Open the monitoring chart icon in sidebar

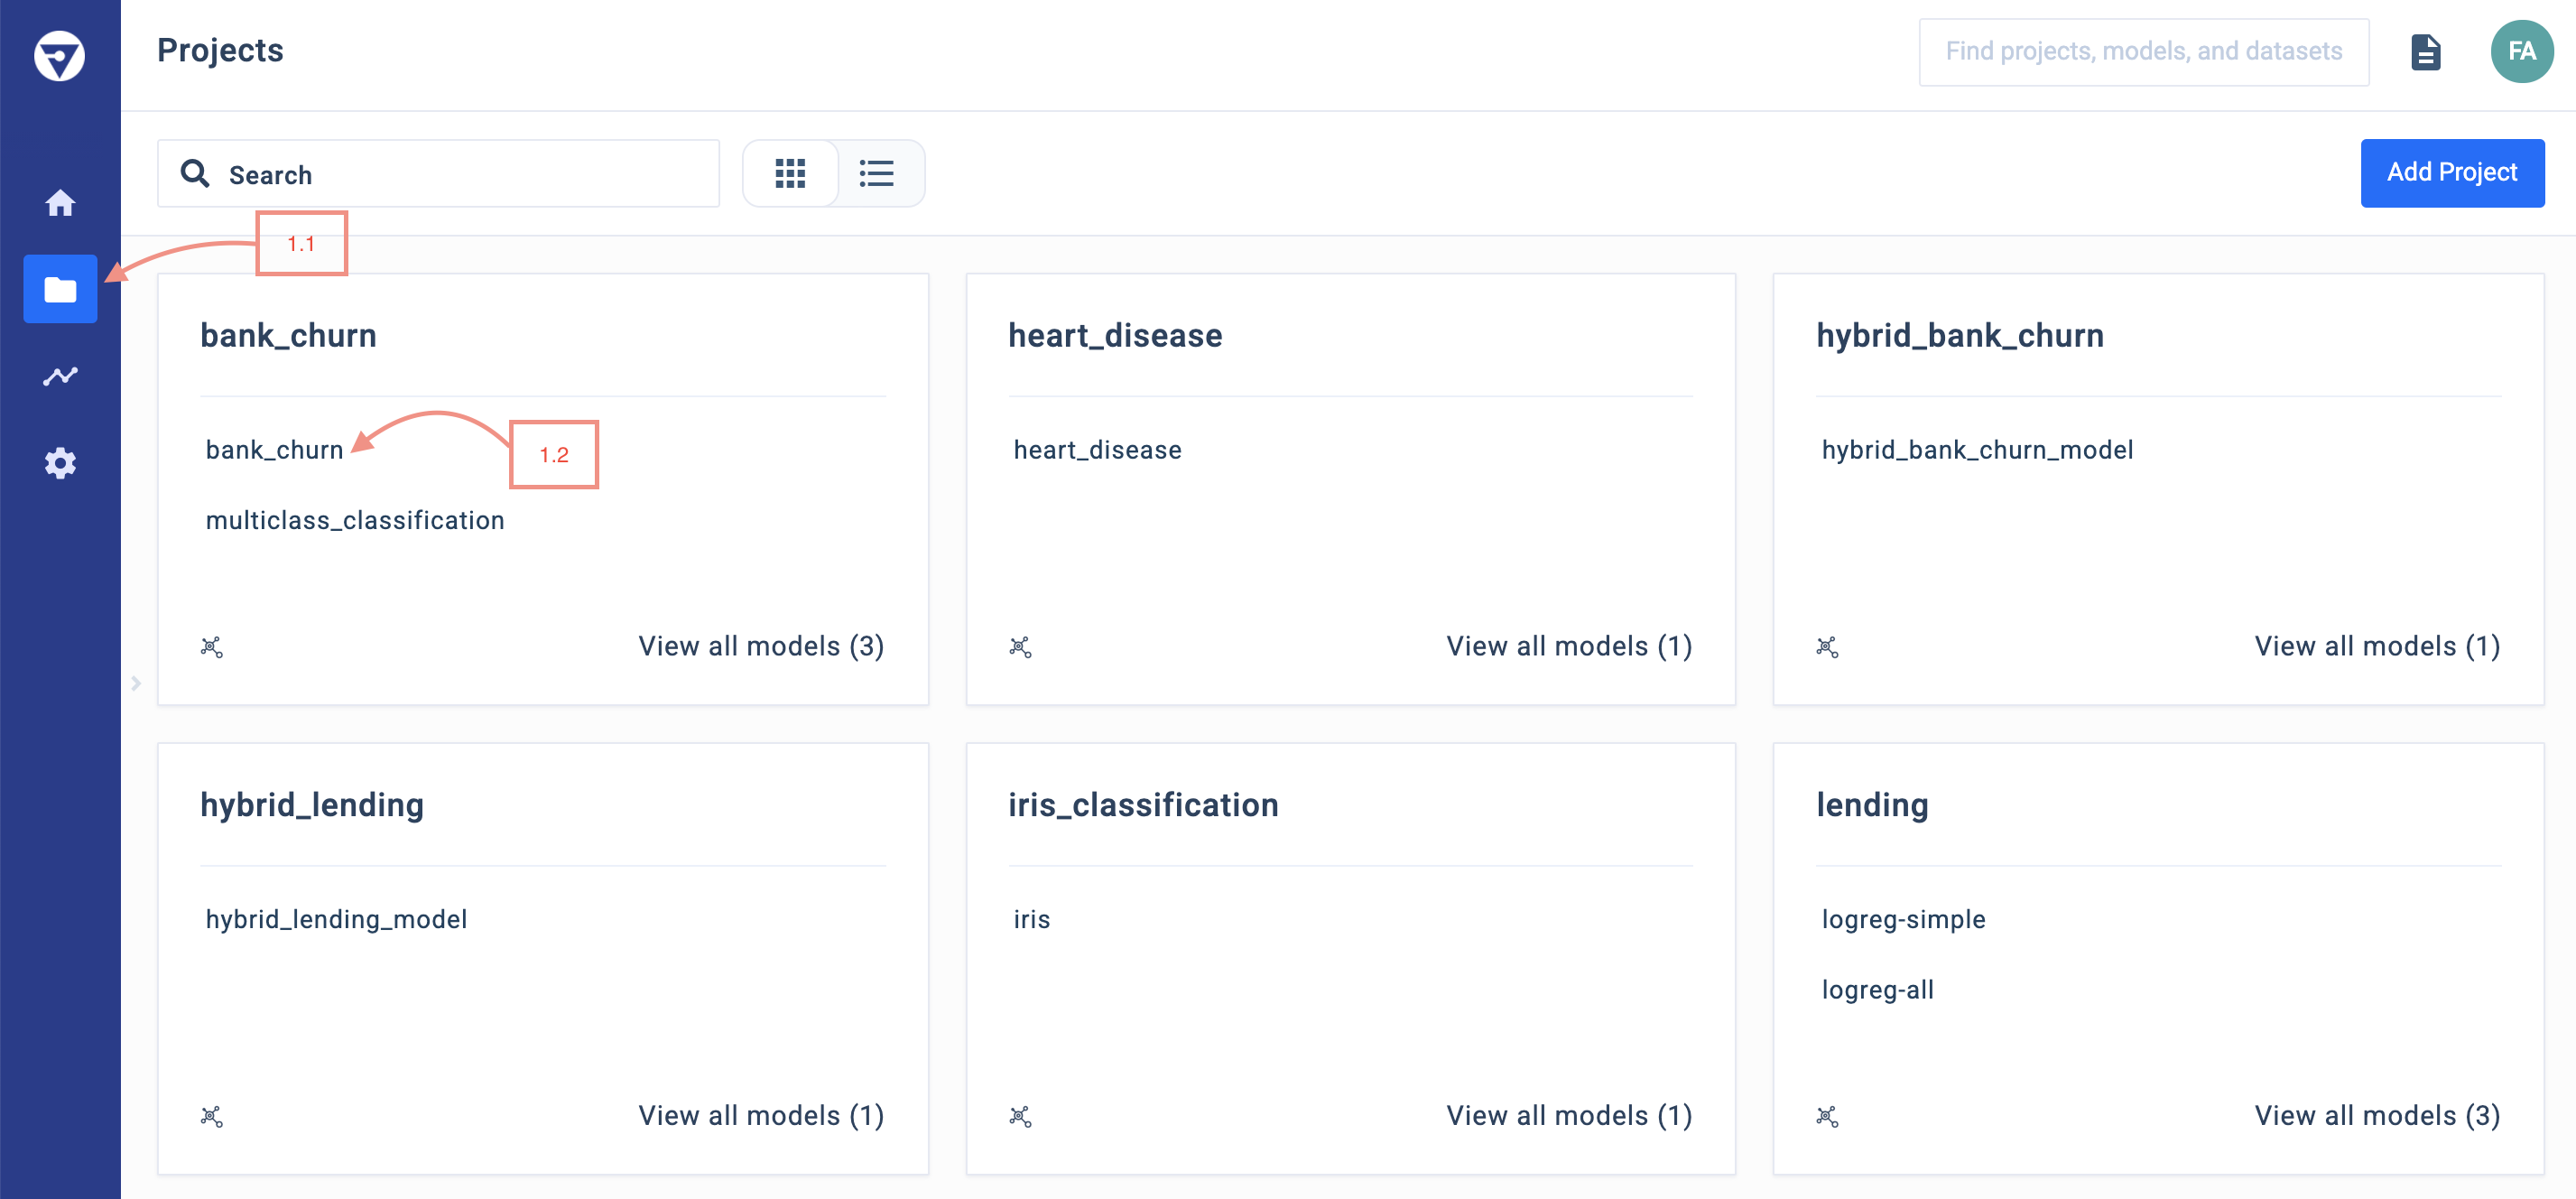[x=60, y=376]
